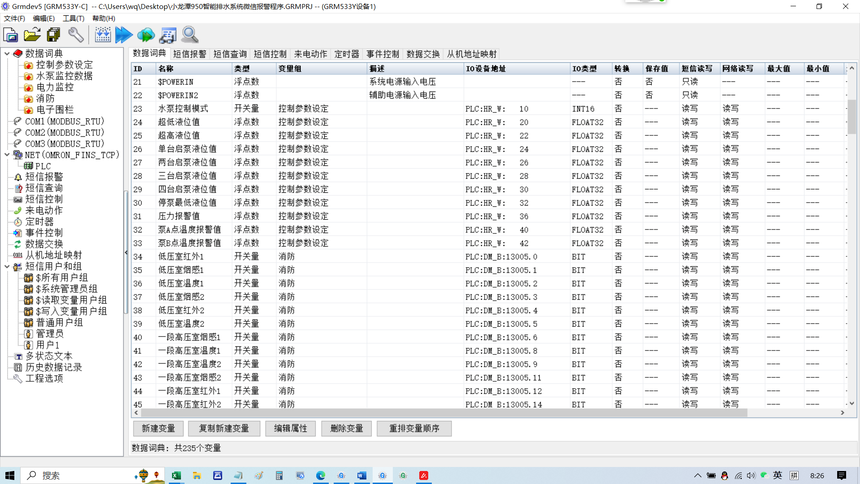Select 历史数据记录 in the tree
860x484 pixels.
[x=53, y=367]
